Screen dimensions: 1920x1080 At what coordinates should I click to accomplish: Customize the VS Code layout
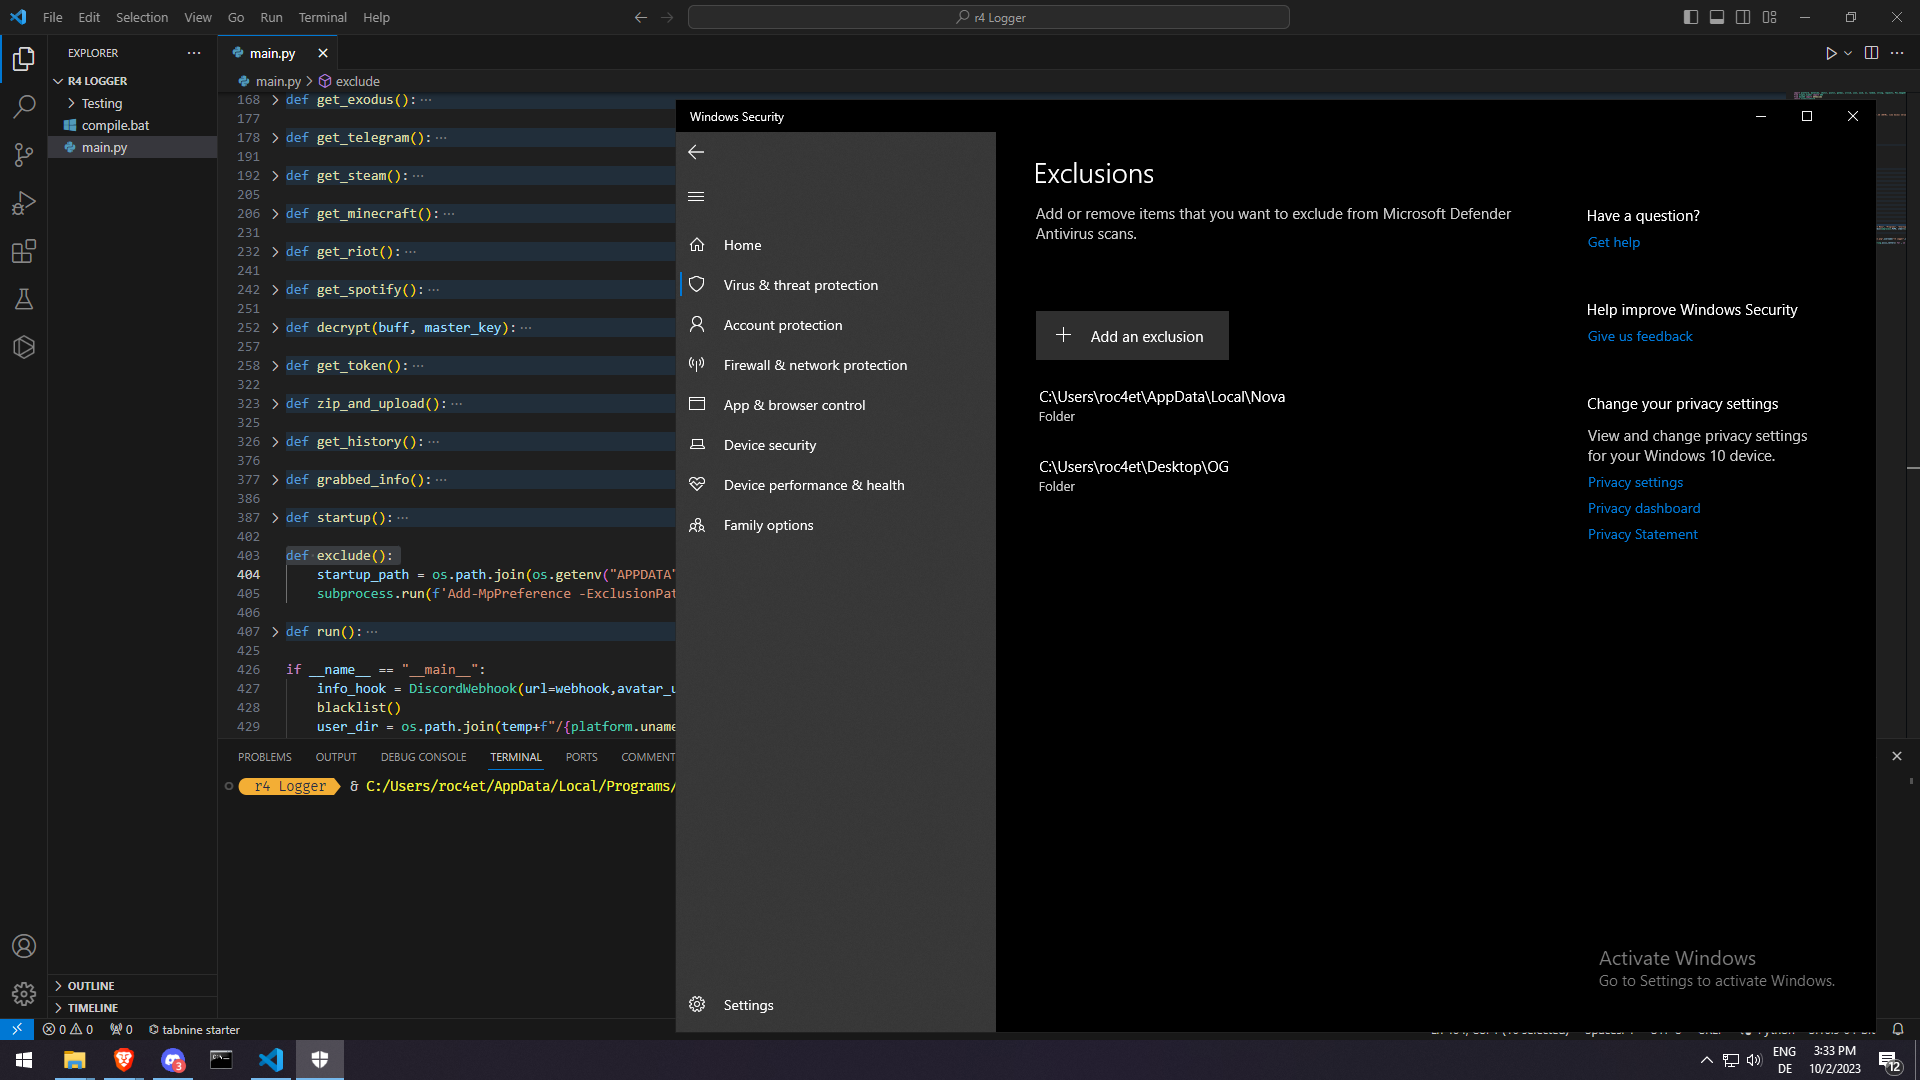click(1770, 17)
